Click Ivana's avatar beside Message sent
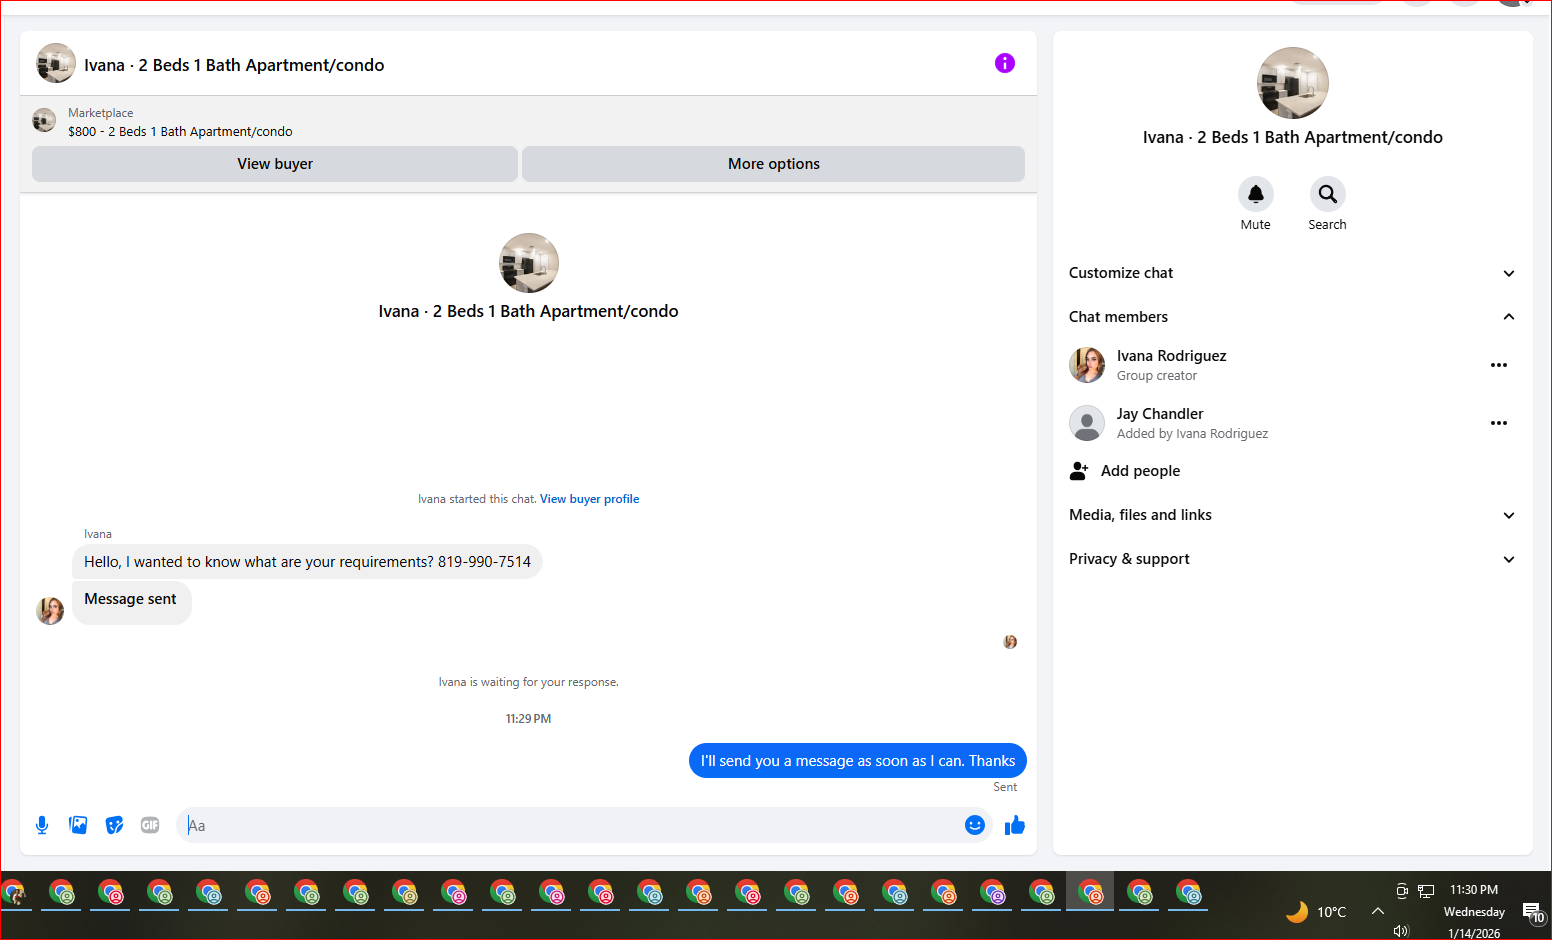Viewport: 1552px width, 940px height. [x=50, y=610]
